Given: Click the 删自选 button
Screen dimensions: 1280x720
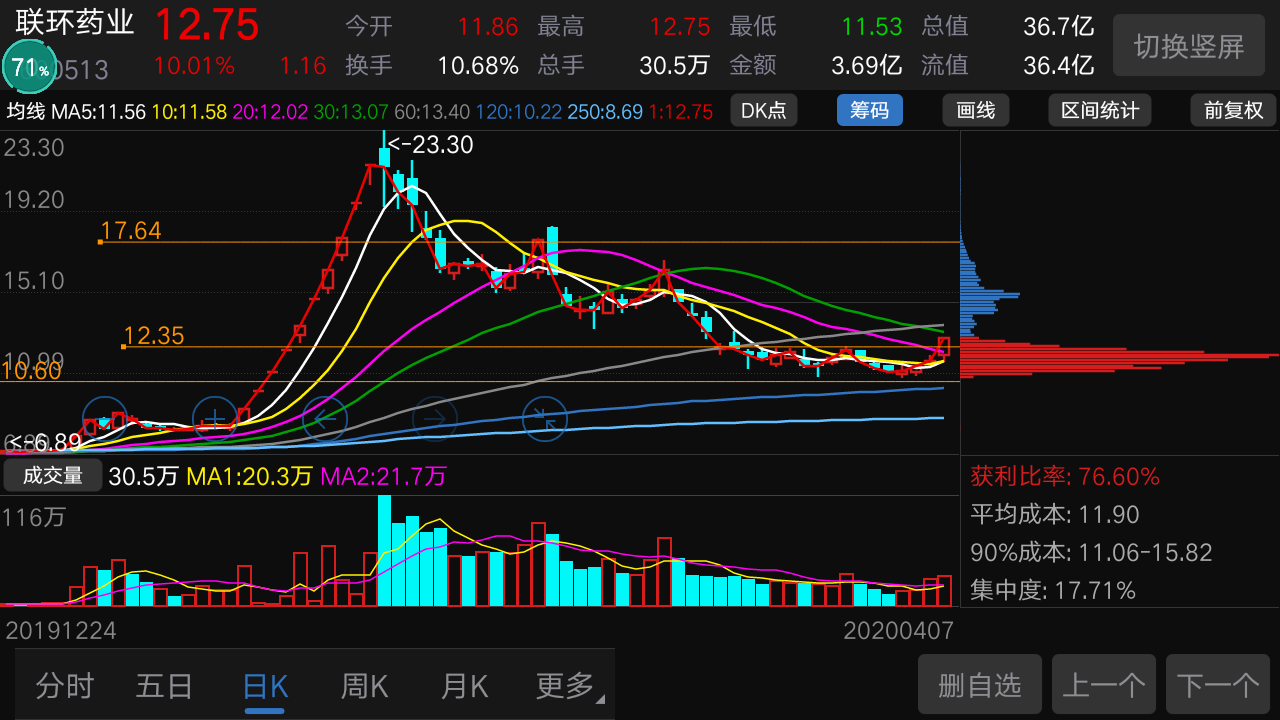Looking at the screenshot, I should click(980, 685).
